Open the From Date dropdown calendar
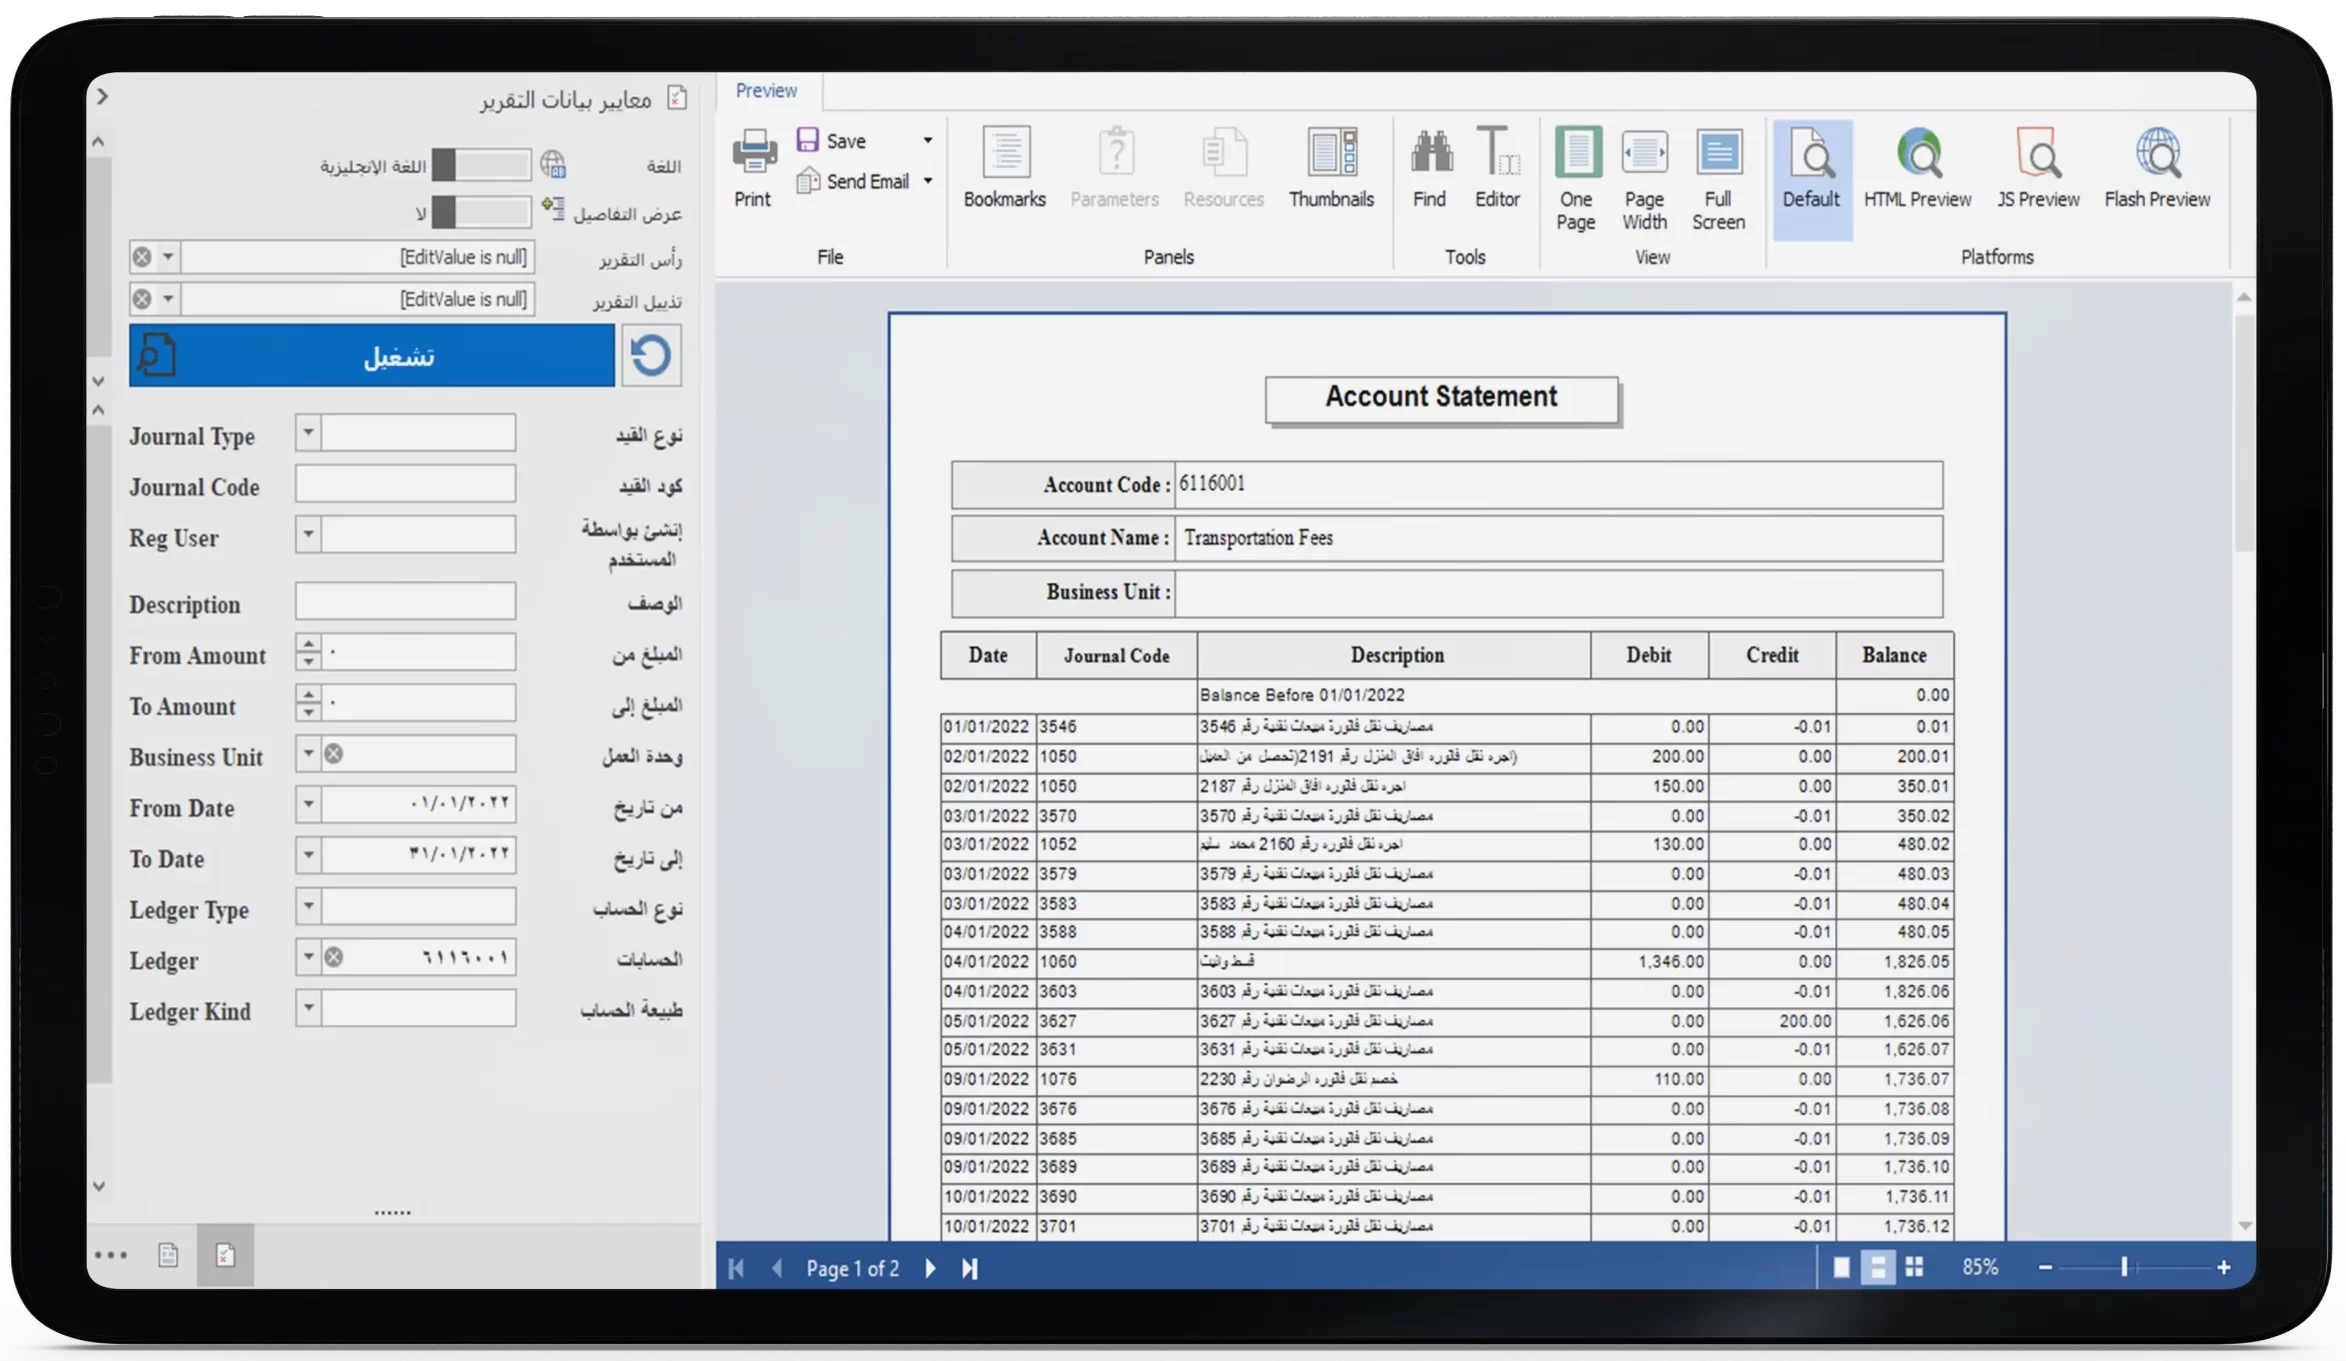Screen dimensions: 2346x1361 click(308, 804)
